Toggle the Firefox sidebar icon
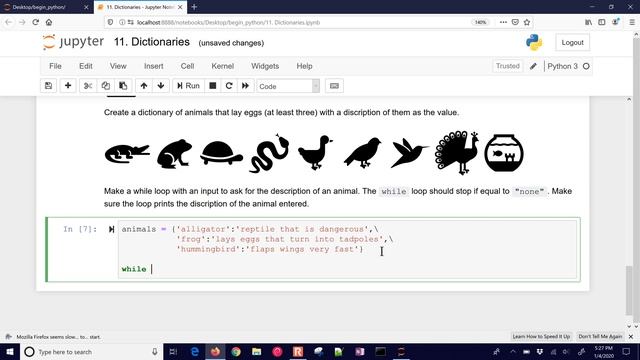This screenshot has width=640, height=360. (x=602, y=22)
